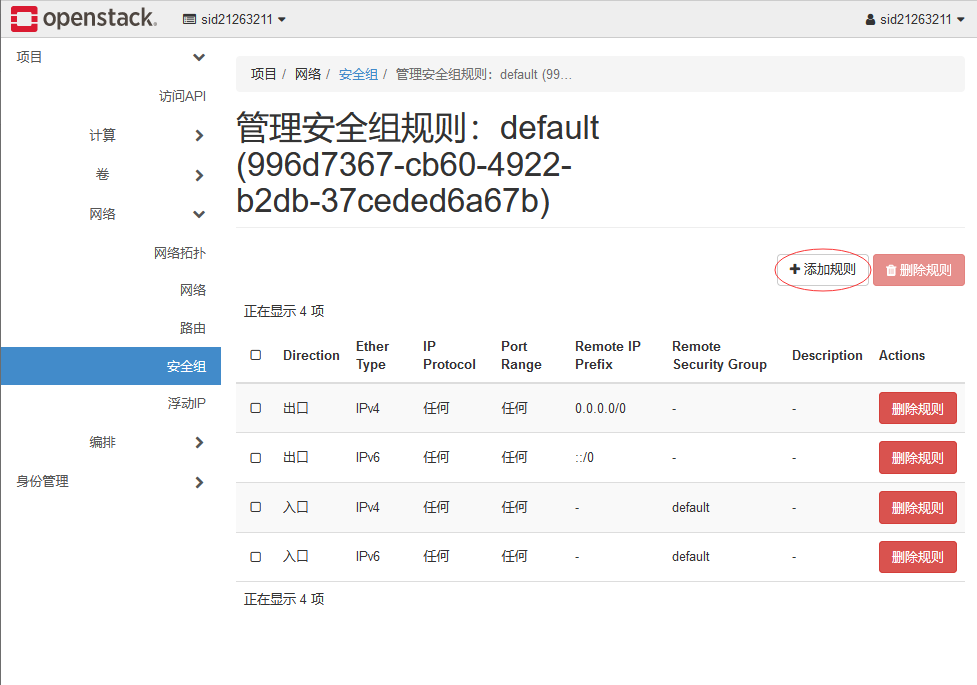The image size is (977, 685).
Task: Collapse the 项目 sidebar section
Action: pos(110,57)
